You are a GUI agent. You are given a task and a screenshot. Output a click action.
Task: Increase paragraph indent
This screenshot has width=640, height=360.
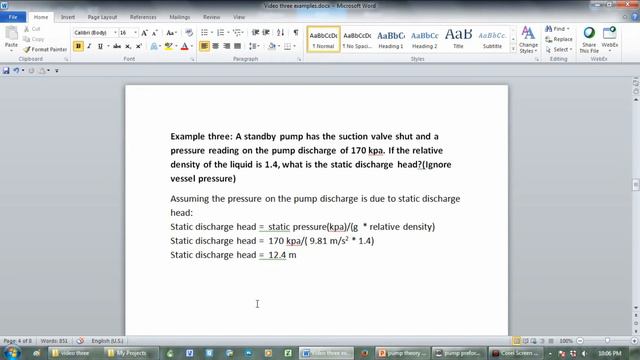click(x=266, y=32)
